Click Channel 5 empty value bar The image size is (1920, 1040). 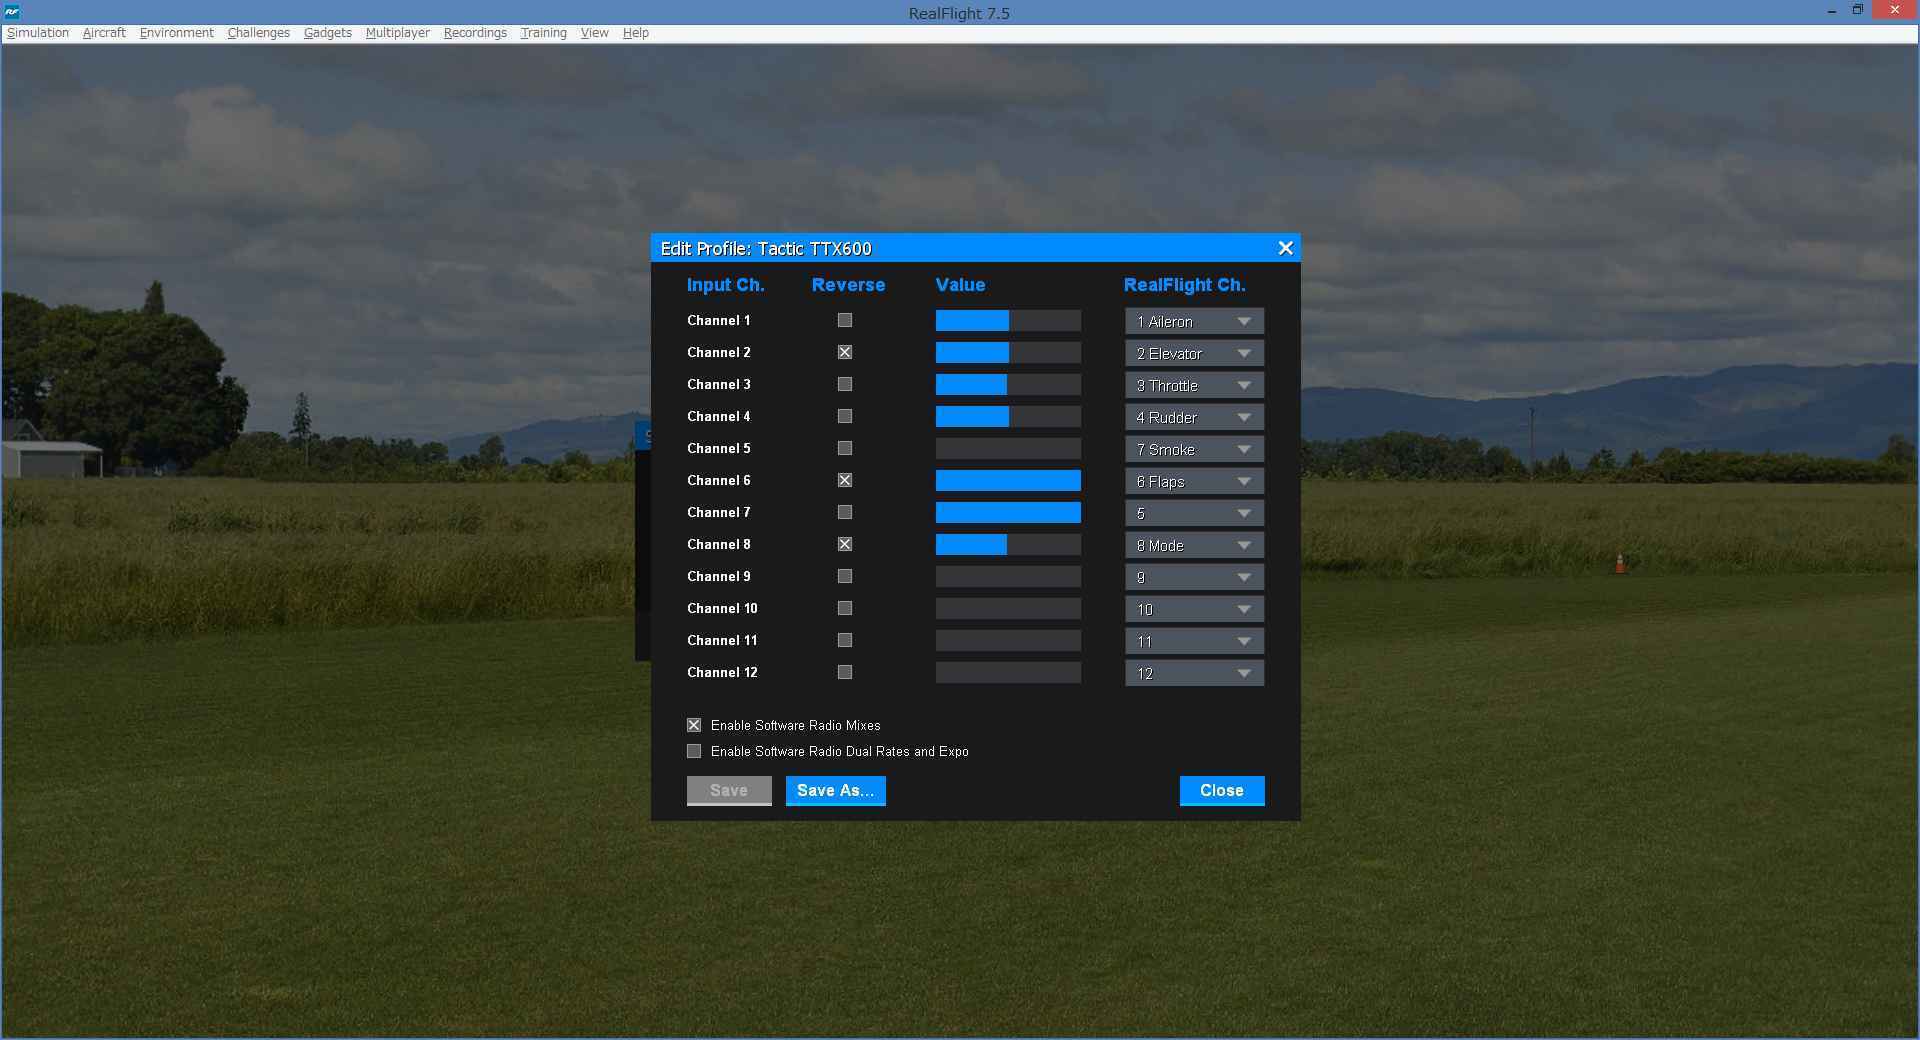[1008, 449]
